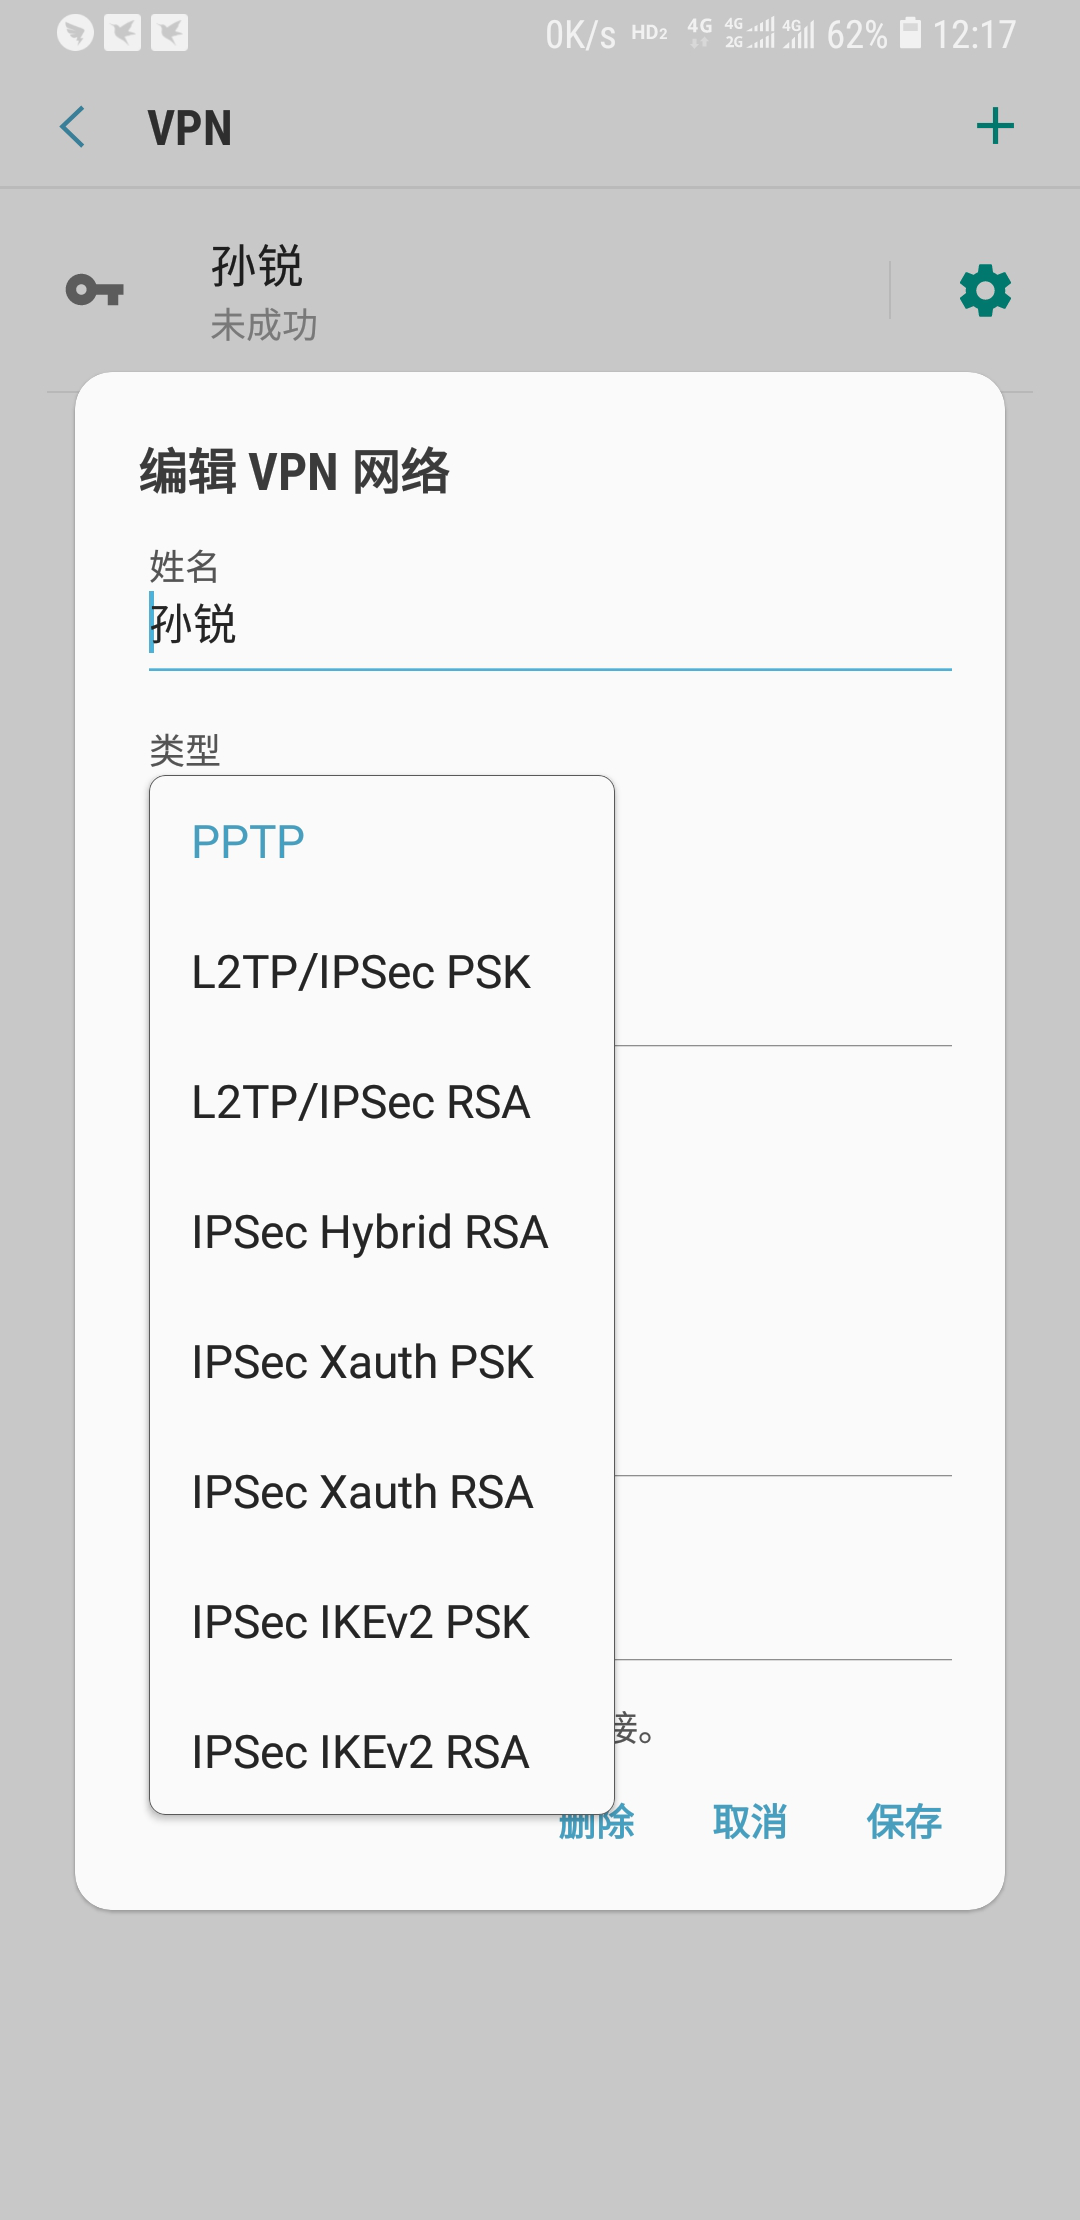1080x2220 pixels.
Task: Tap the plus icon to add VPN
Action: click(x=995, y=127)
